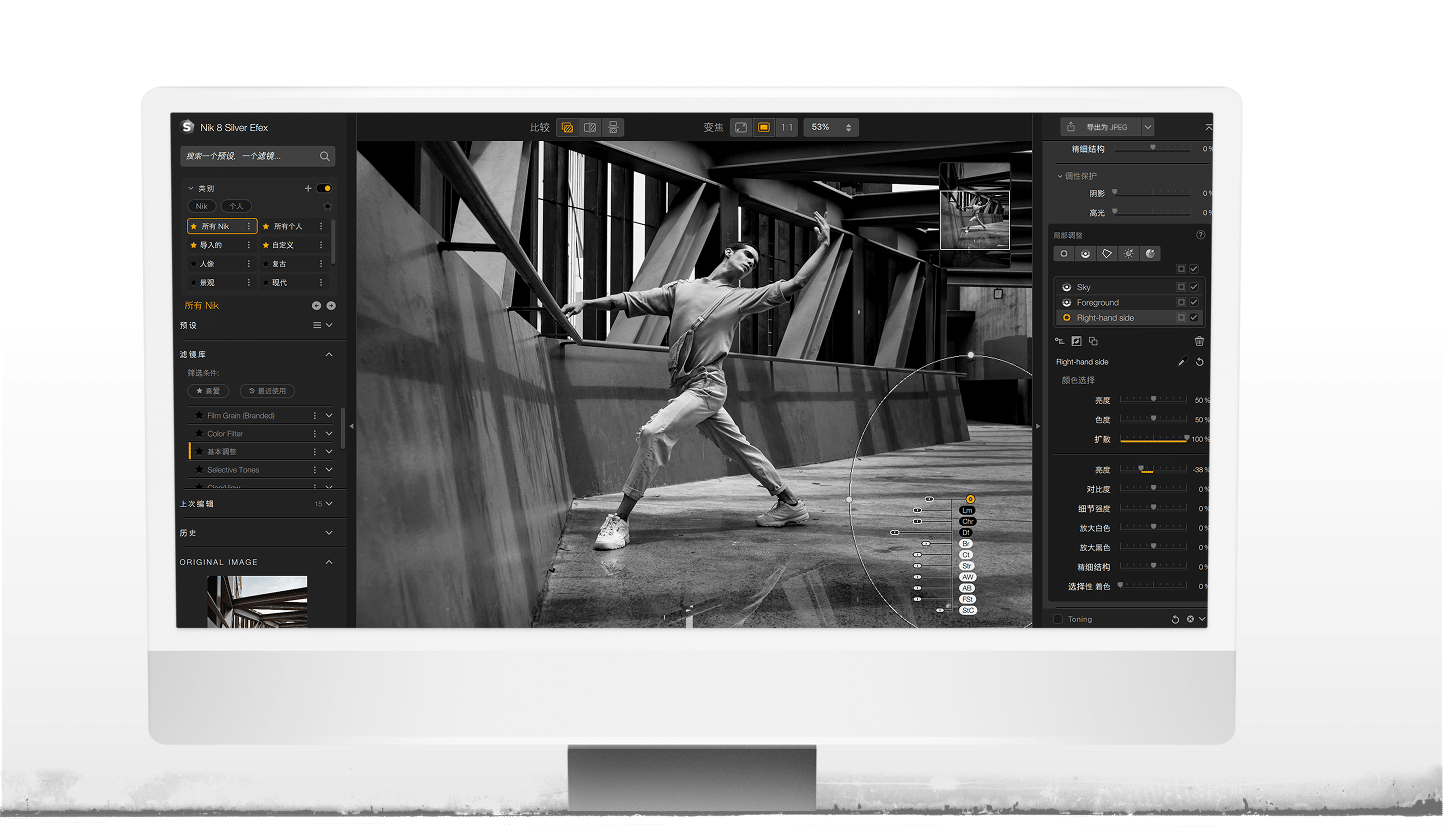Screen dimensions: 1443x828
Task: Select the side-by-side compare mode
Action: click(613, 127)
